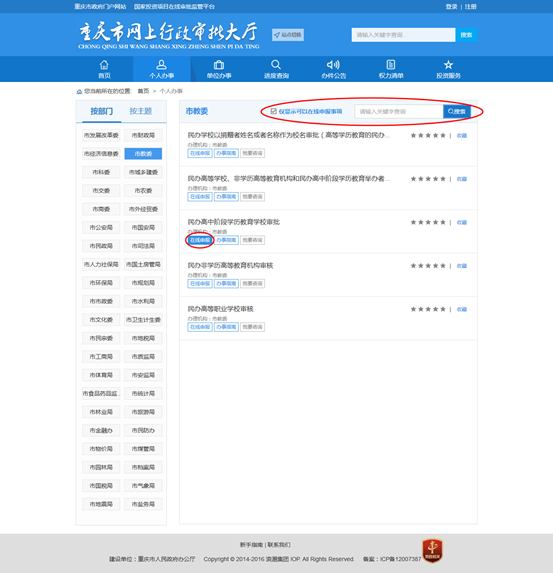This screenshot has width=553, height=573.
Task: Open the 投资服务 star icon
Action: (448, 65)
